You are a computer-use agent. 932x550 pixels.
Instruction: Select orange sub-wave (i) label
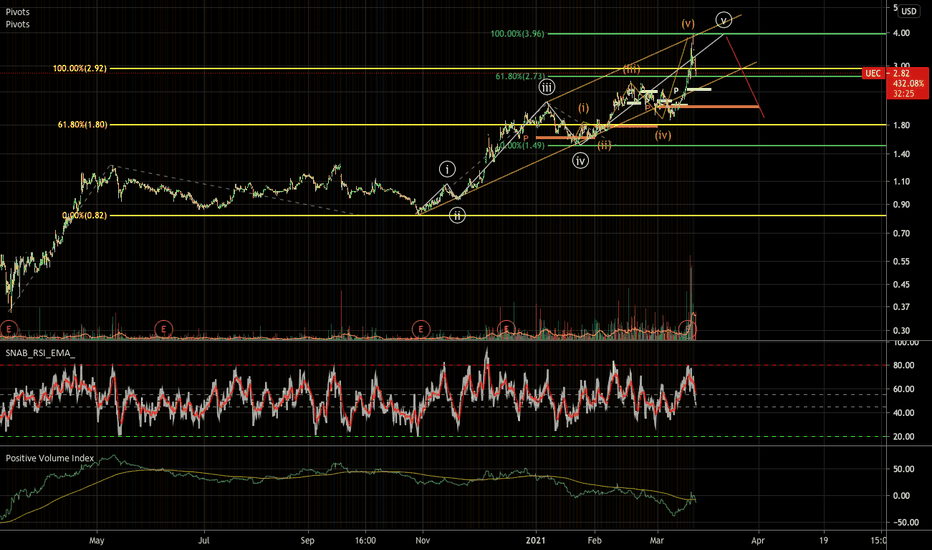[584, 108]
